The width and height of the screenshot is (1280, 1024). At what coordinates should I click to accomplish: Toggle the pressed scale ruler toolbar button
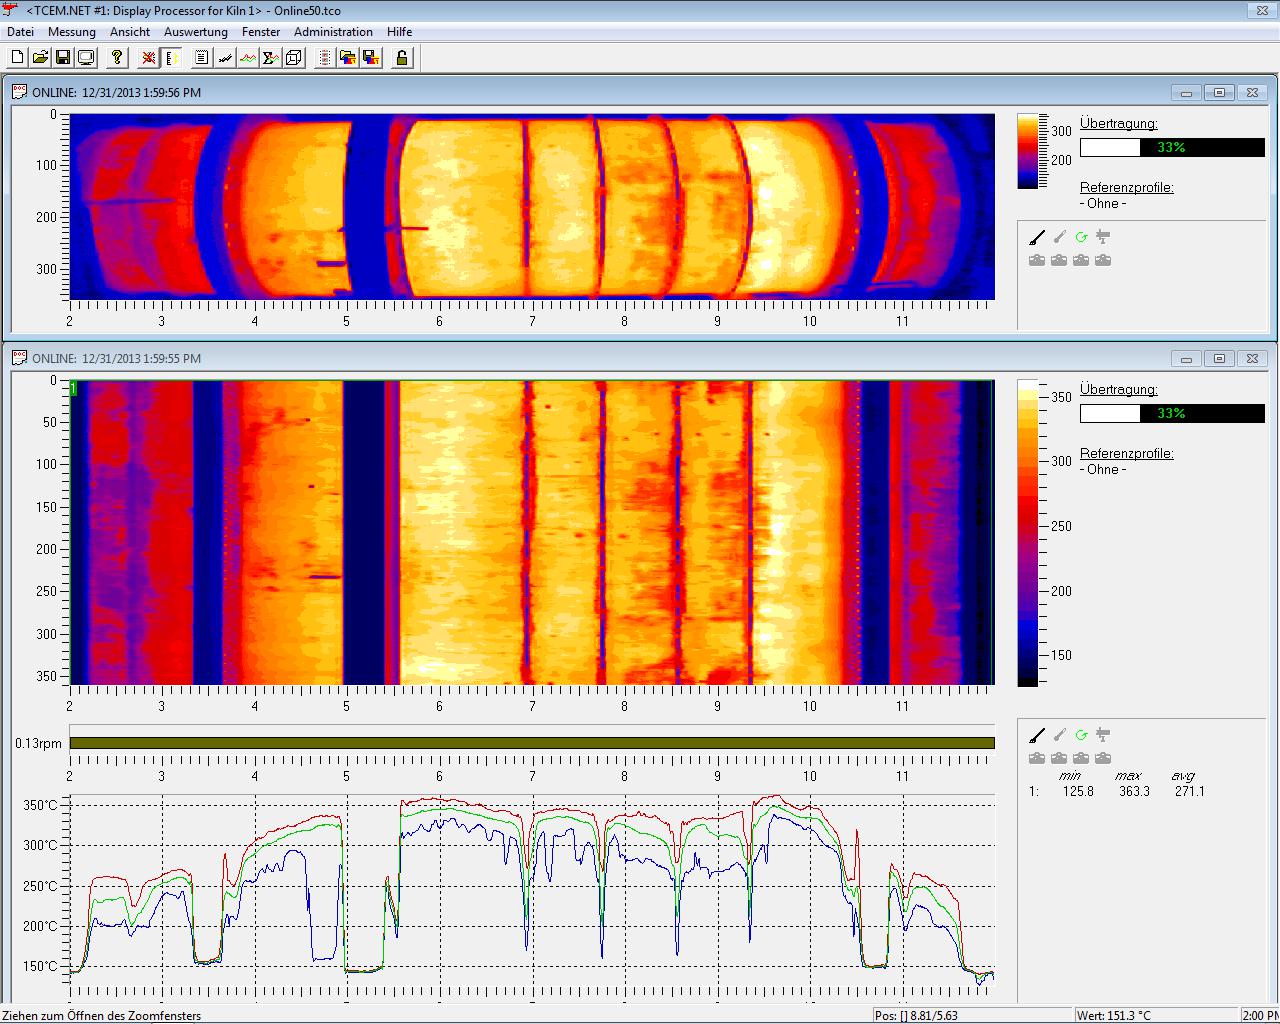(172, 58)
